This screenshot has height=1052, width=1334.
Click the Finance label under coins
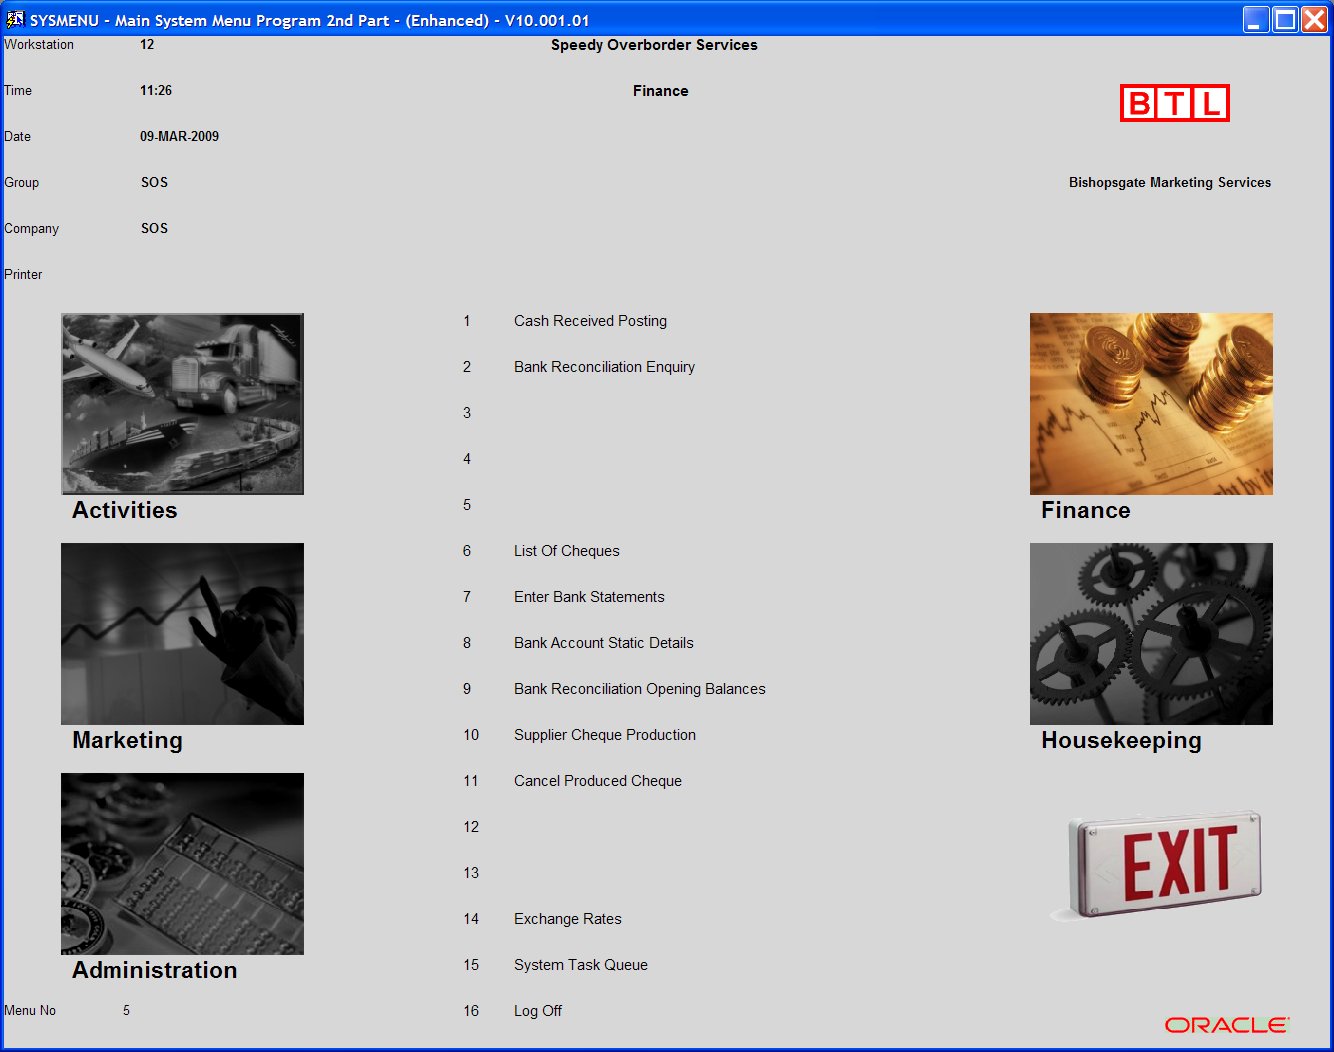pyautogui.click(x=1086, y=510)
